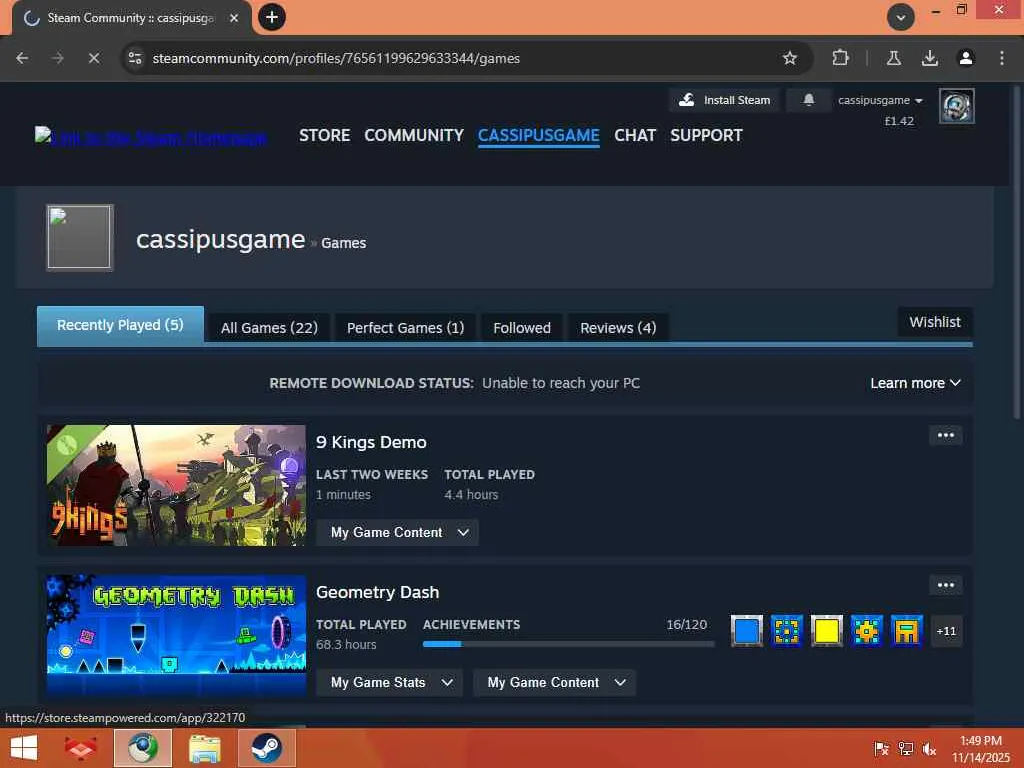Screen dimensions: 1024x768
Task: Switch to Reviews (4) tab
Action: [x=618, y=328]
